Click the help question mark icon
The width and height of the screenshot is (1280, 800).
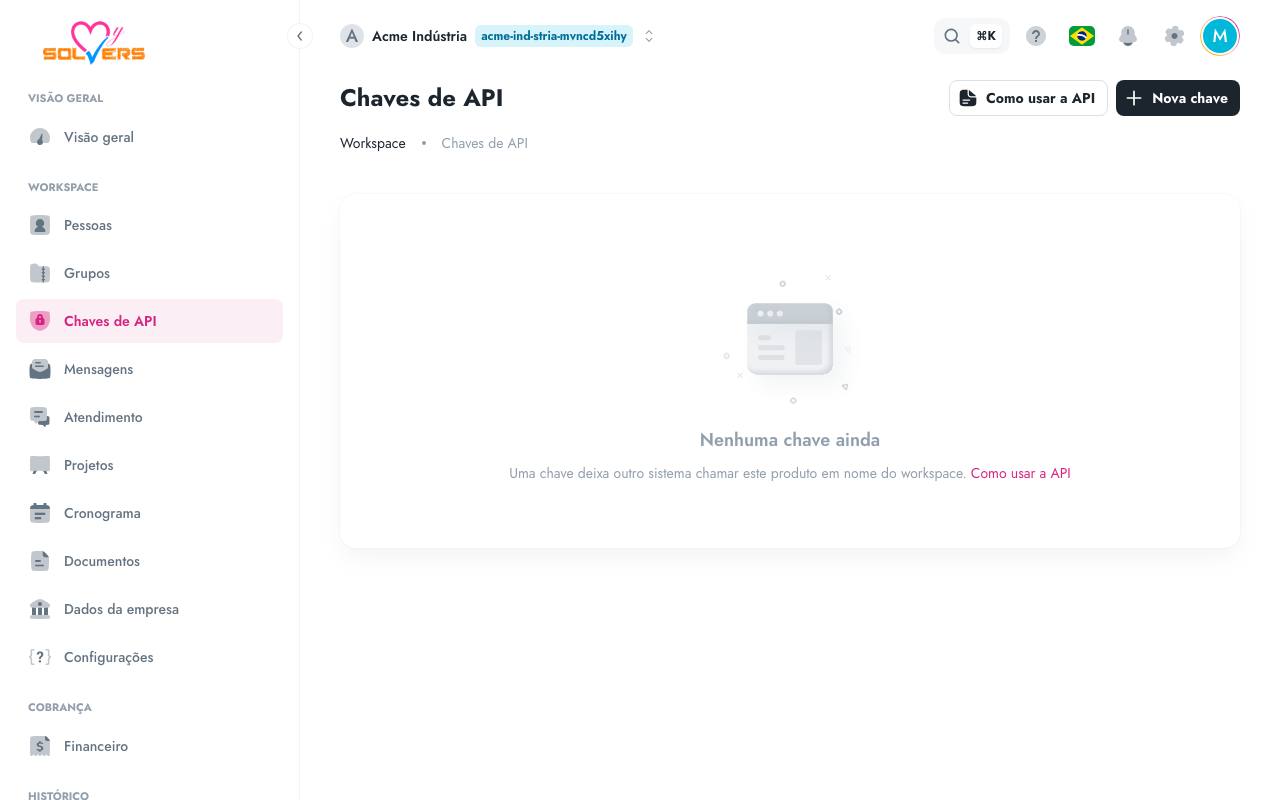point(1036,36)
